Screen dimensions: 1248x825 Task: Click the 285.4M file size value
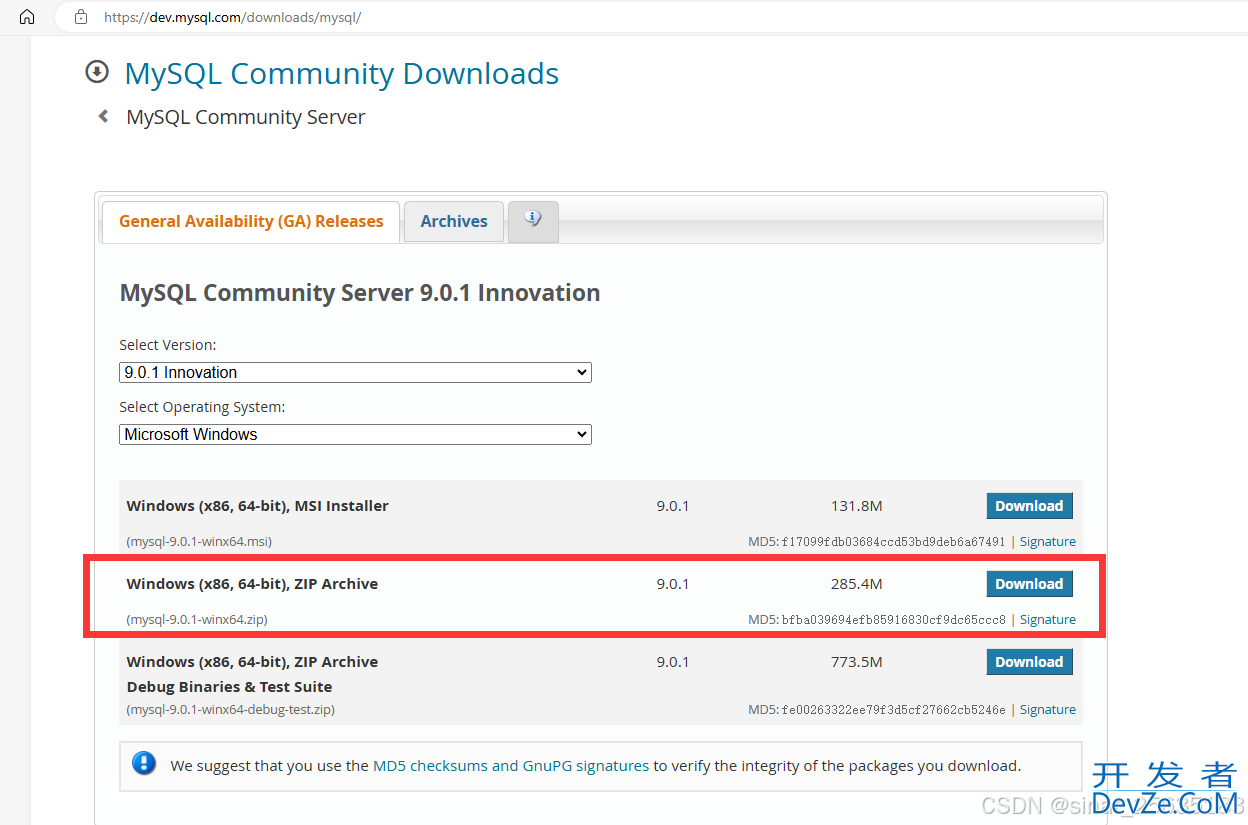coord(856,584)
